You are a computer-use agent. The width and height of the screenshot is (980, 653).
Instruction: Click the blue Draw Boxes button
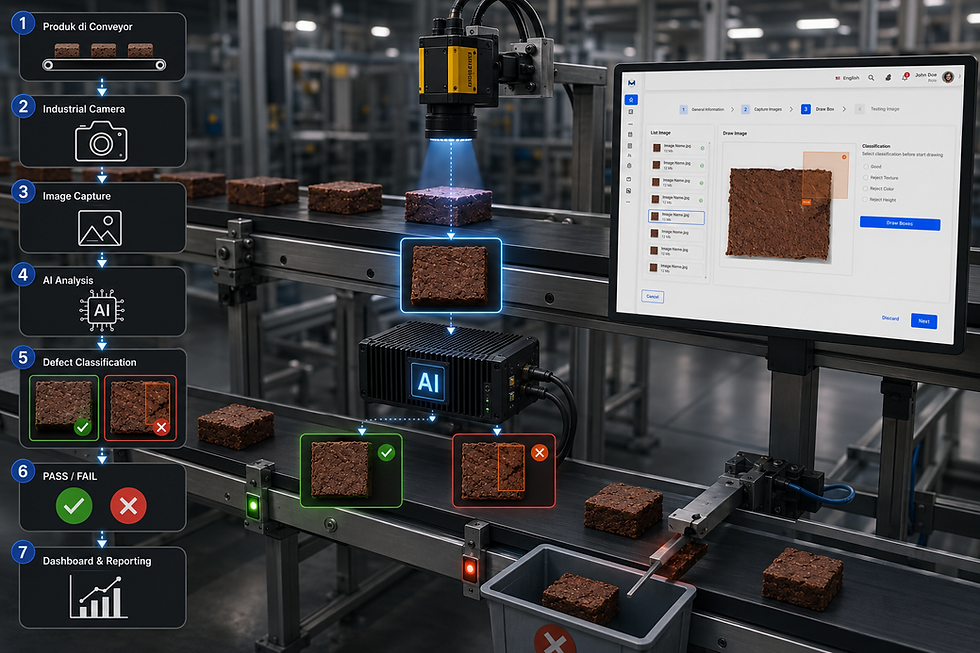pos(900,223)
